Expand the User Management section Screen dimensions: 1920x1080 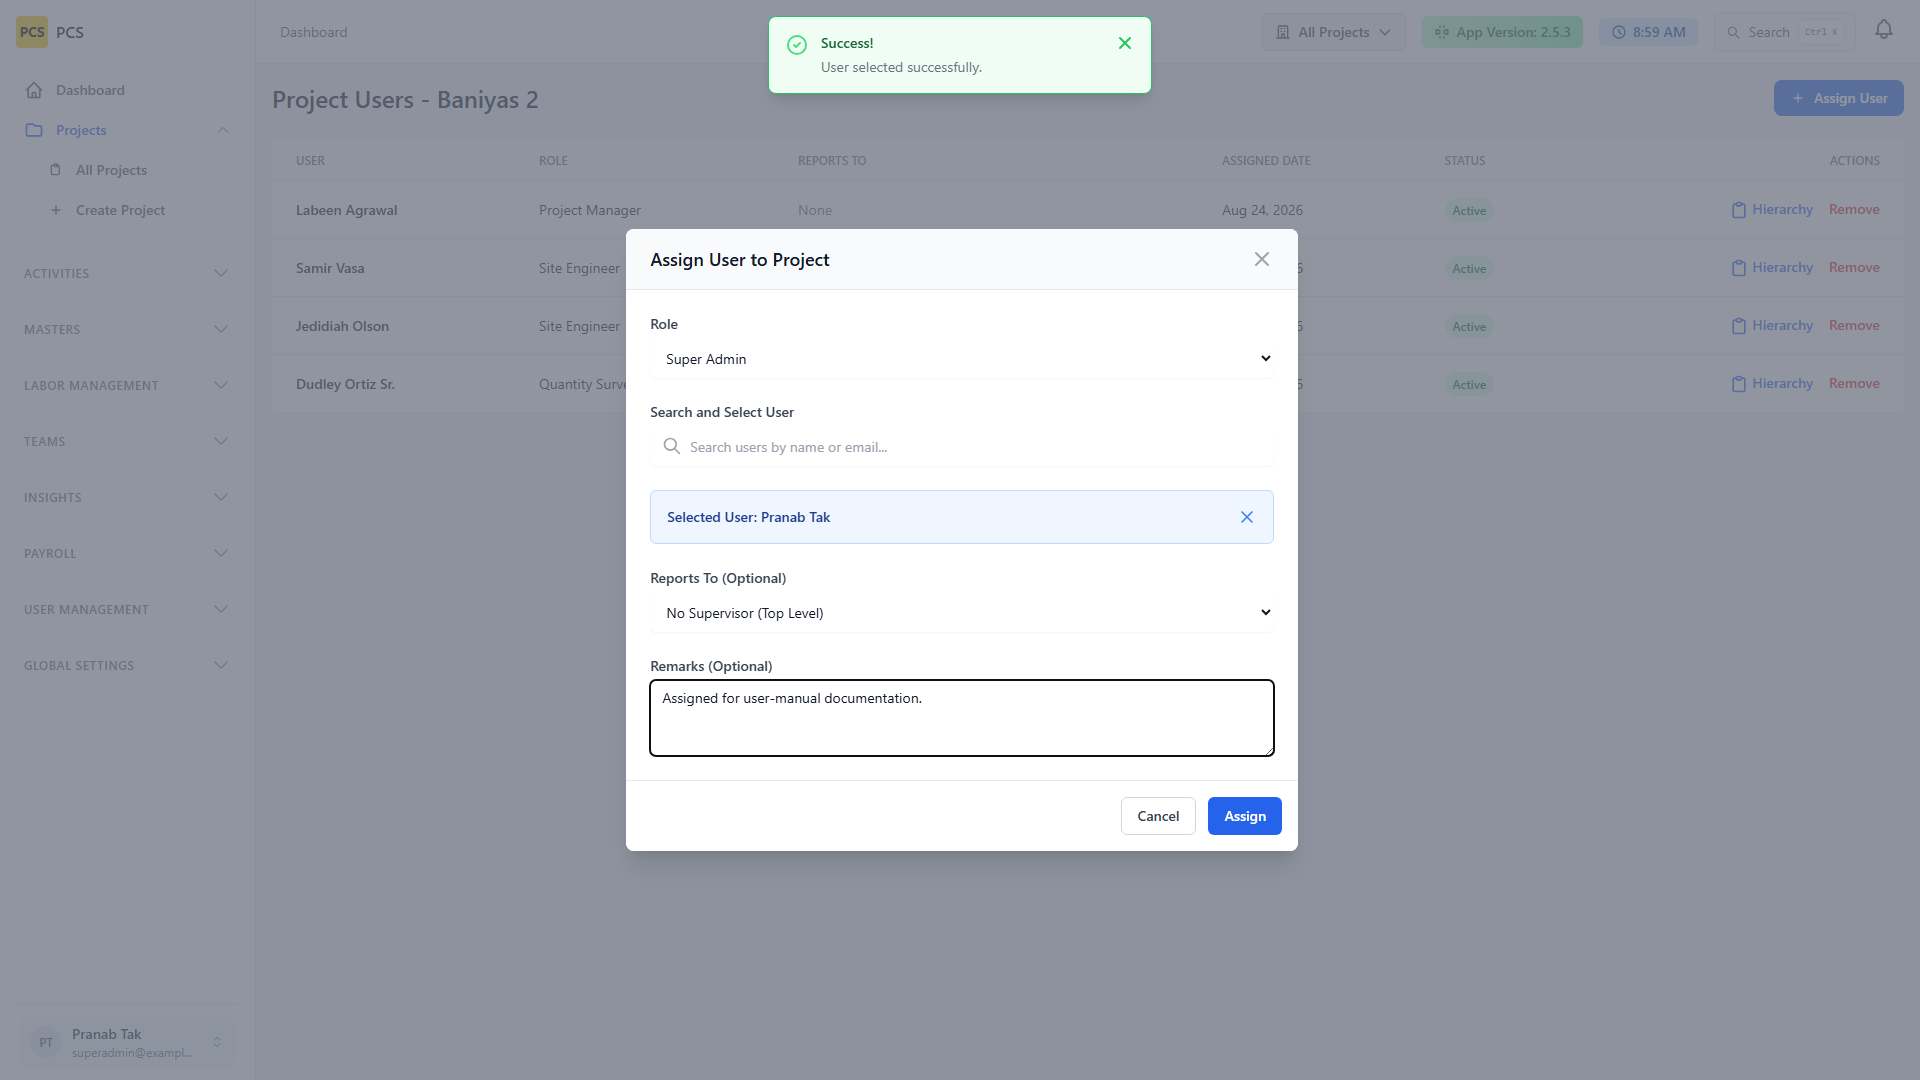click(126, 609)
